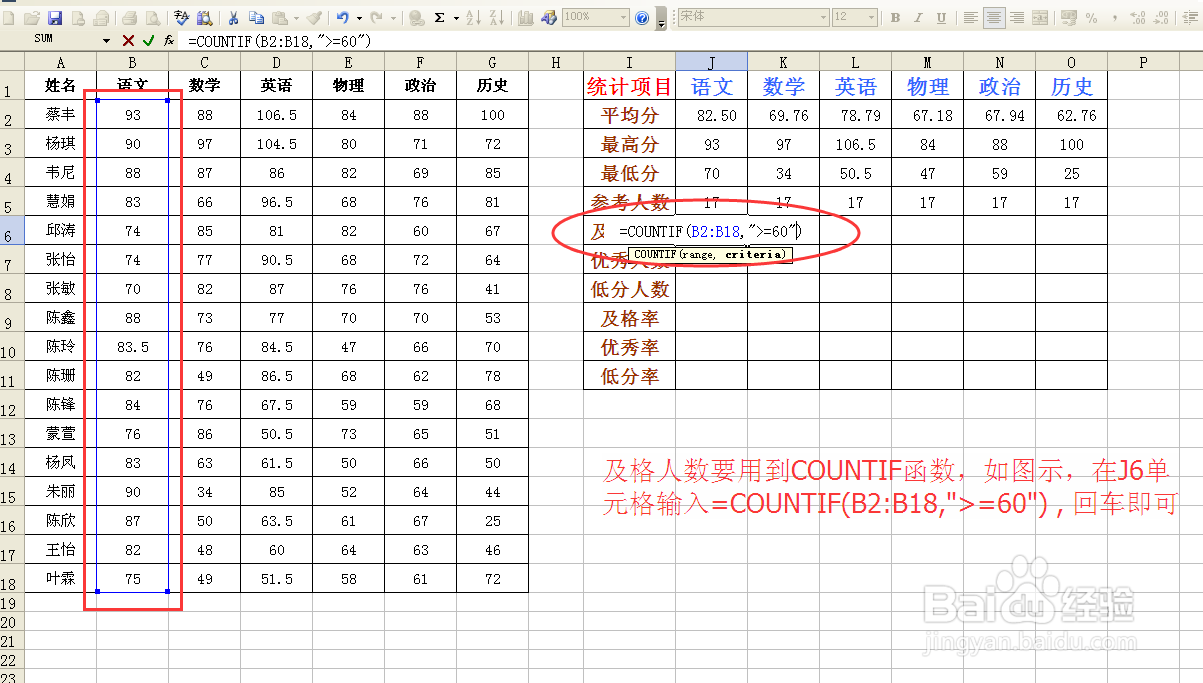Select the Save icon
1203x683 pixels.
(55, 17)
